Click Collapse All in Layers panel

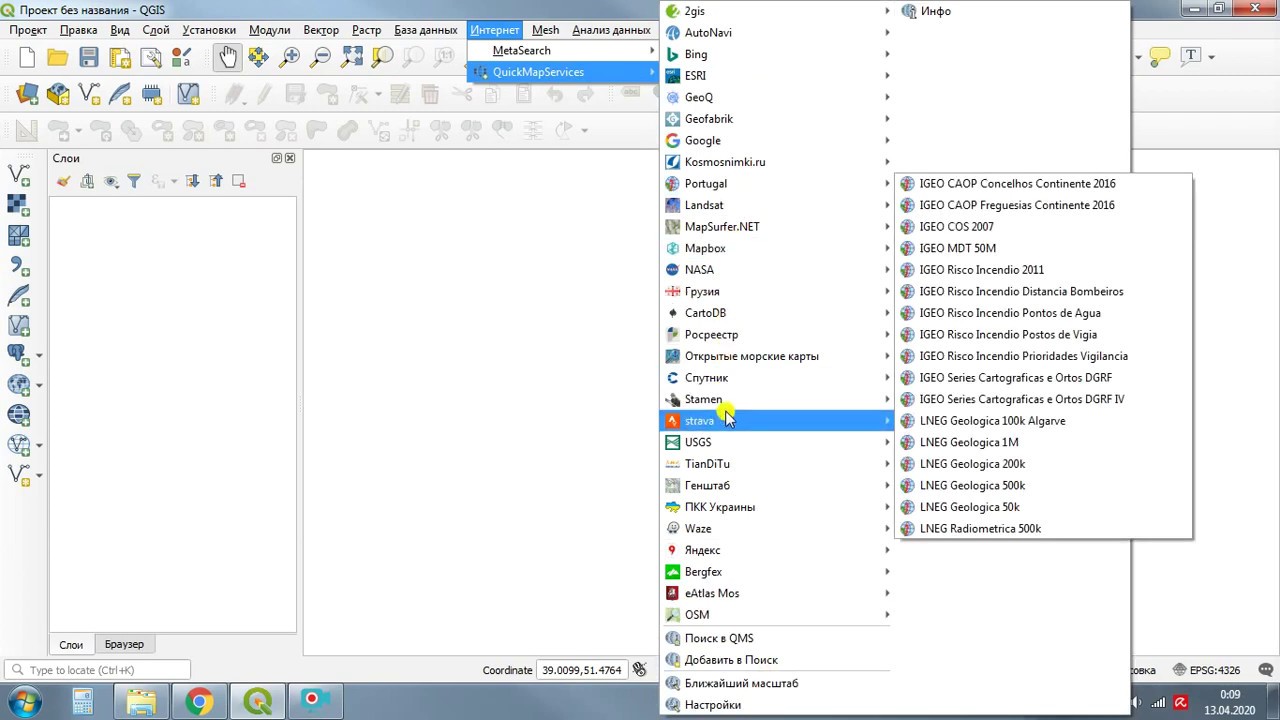tap(216, 181)
